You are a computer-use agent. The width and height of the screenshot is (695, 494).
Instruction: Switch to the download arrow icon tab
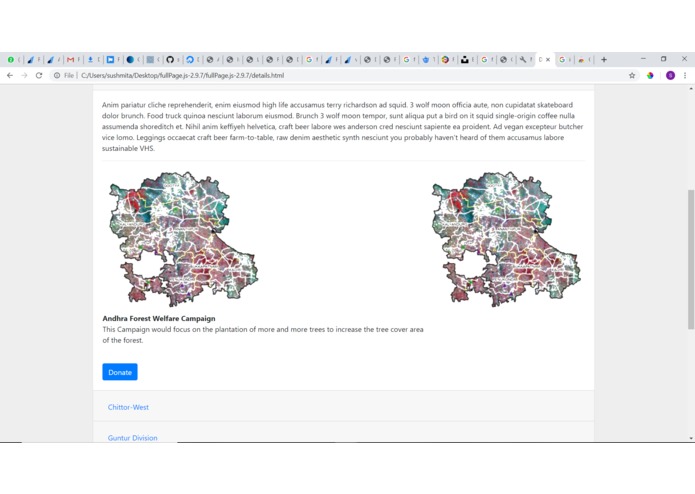pyautogui.click(x=90, y=59)
